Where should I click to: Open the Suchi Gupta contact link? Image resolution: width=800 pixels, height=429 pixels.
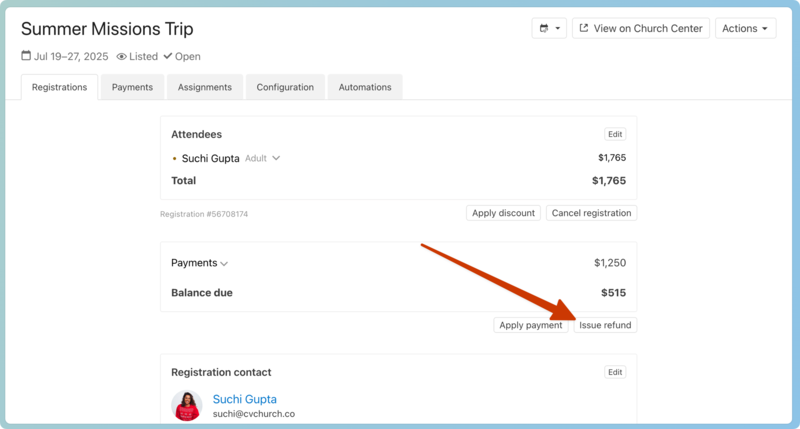244,399
